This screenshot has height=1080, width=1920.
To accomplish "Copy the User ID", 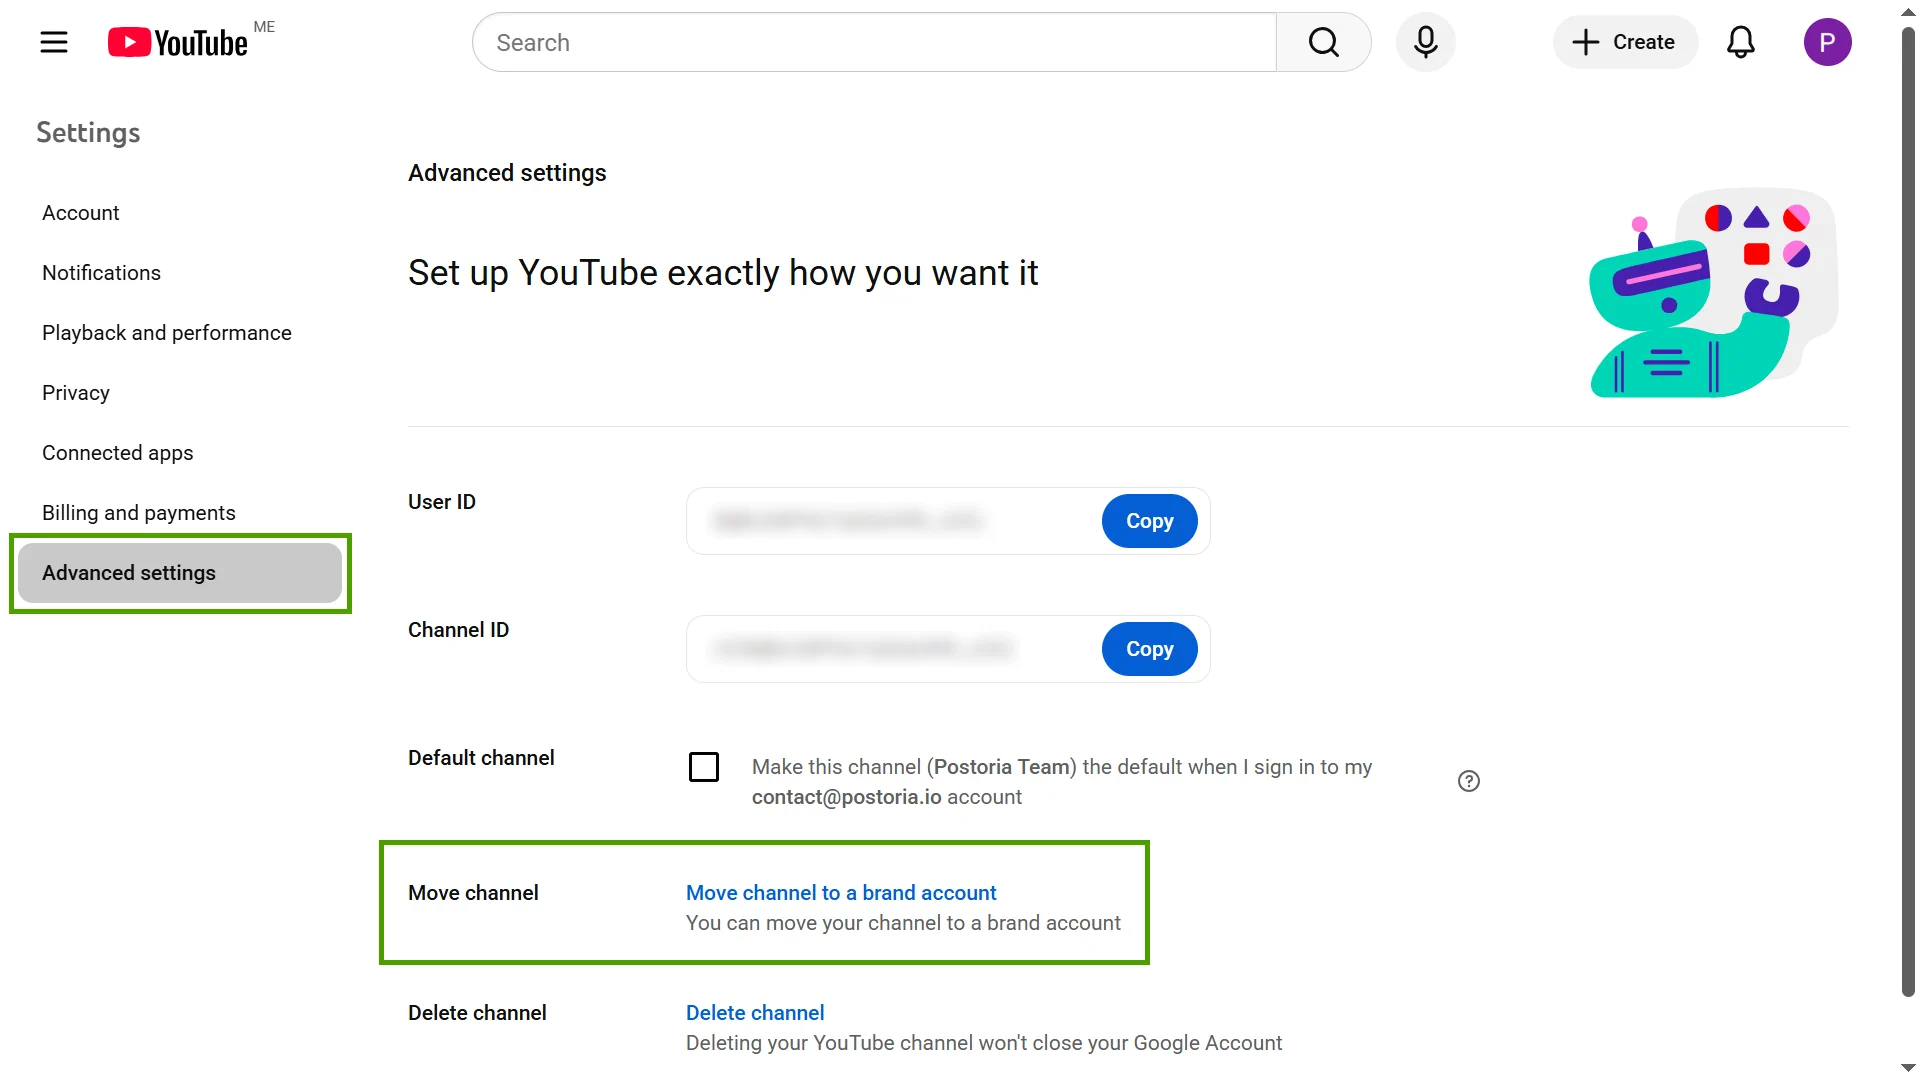I will coord(1148,521).
